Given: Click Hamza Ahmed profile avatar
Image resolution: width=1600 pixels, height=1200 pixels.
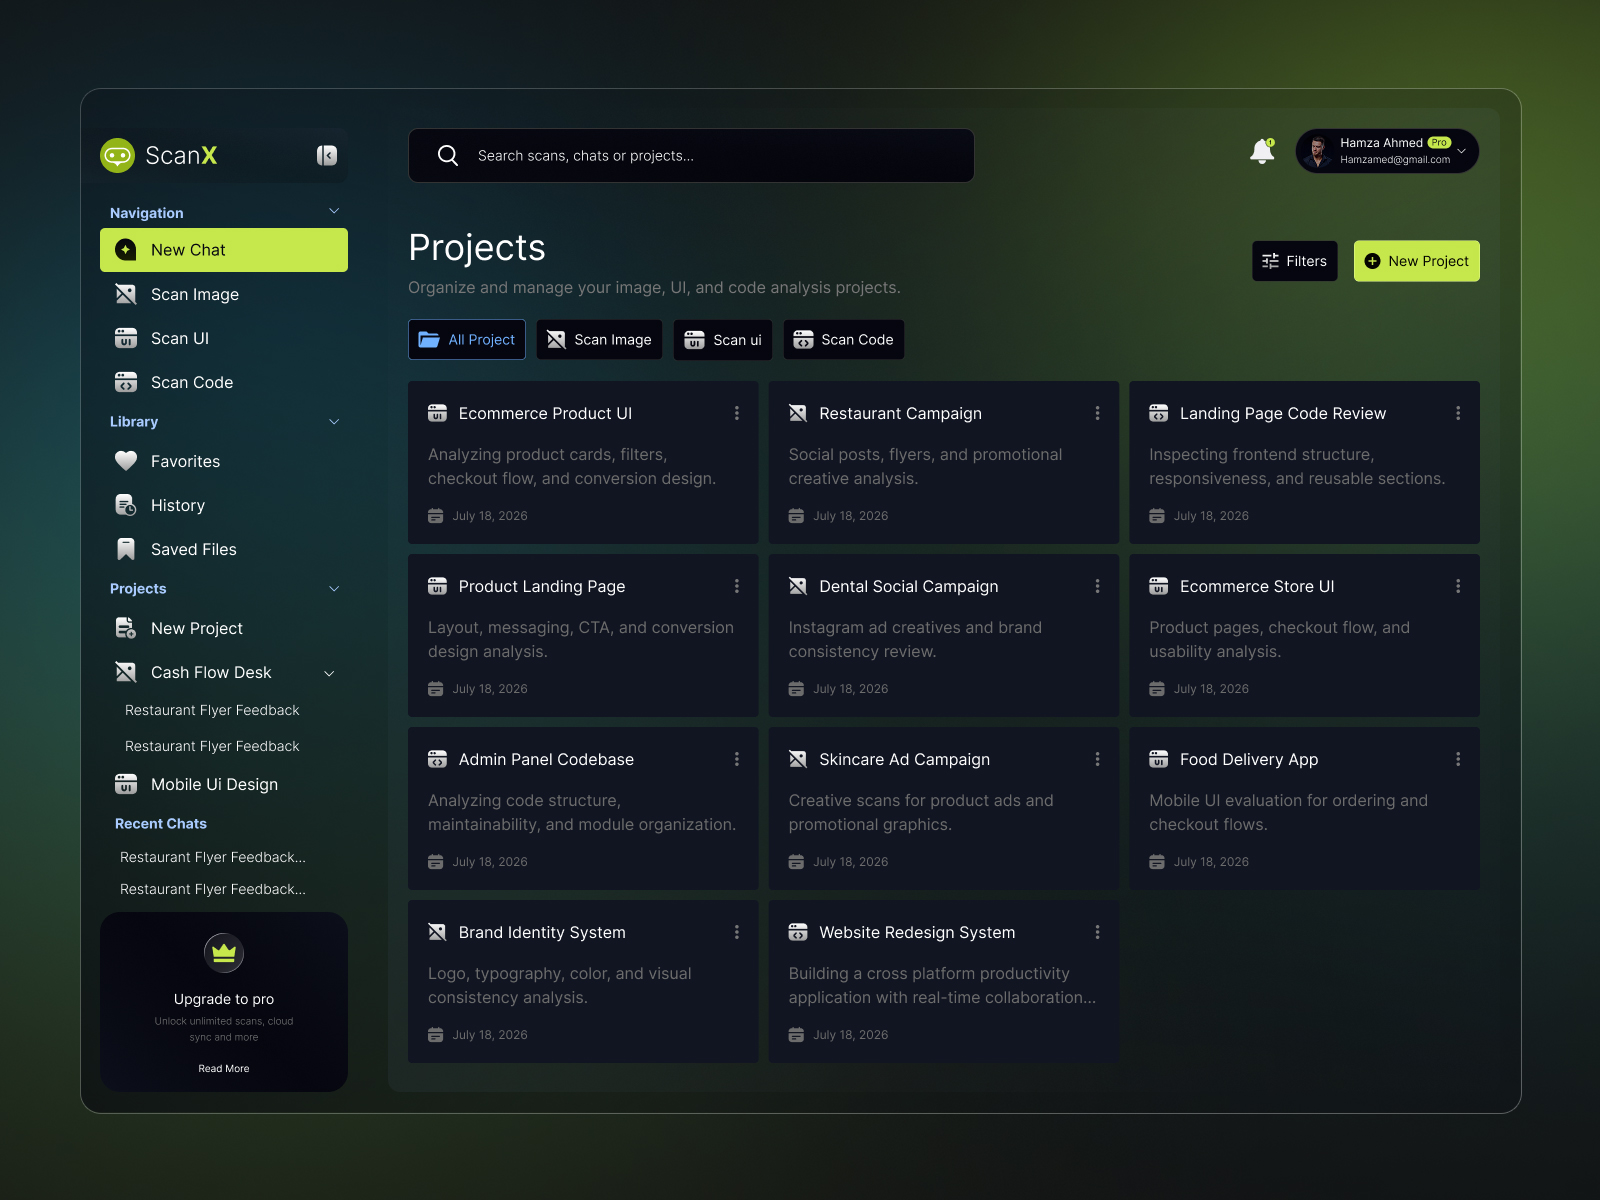Looking at the screenshot, I should click(x=1318, y=151).
